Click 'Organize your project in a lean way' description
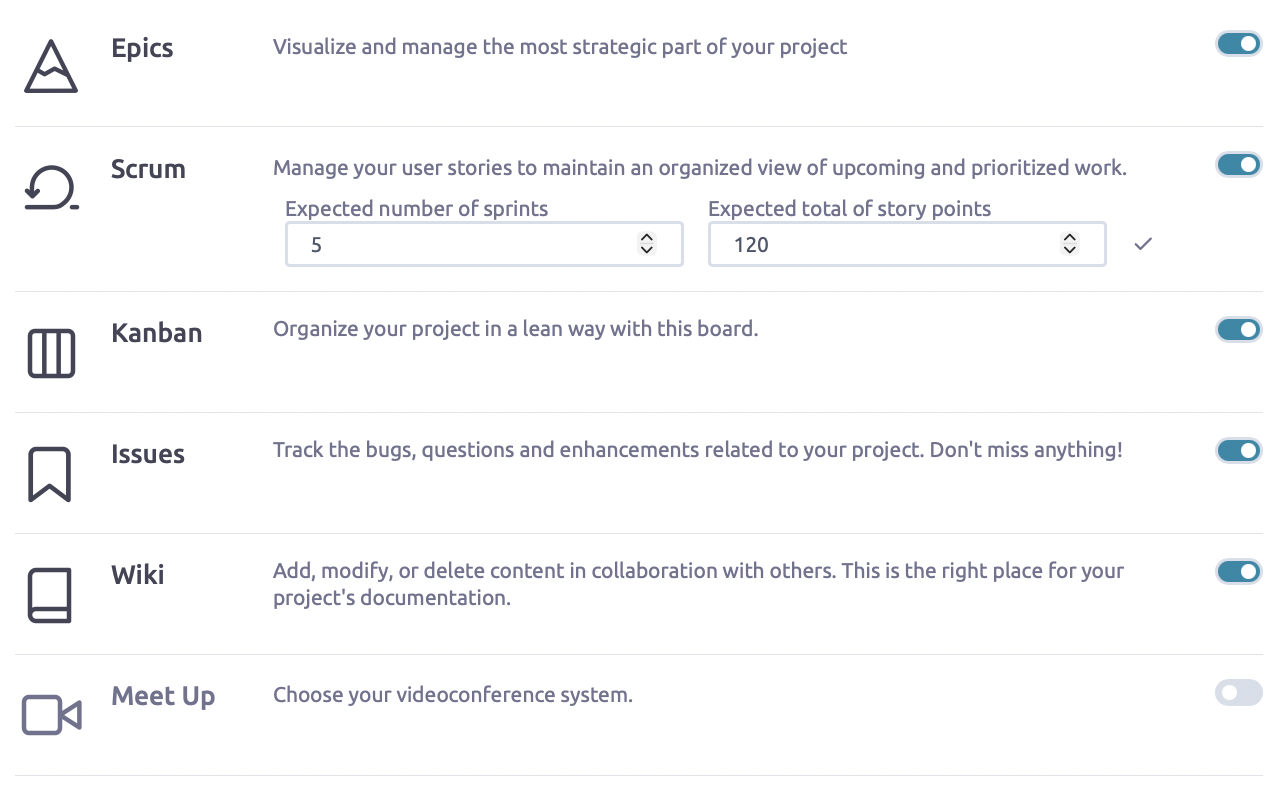This screenshot has height=800, width=1280. tap(516, 329)
